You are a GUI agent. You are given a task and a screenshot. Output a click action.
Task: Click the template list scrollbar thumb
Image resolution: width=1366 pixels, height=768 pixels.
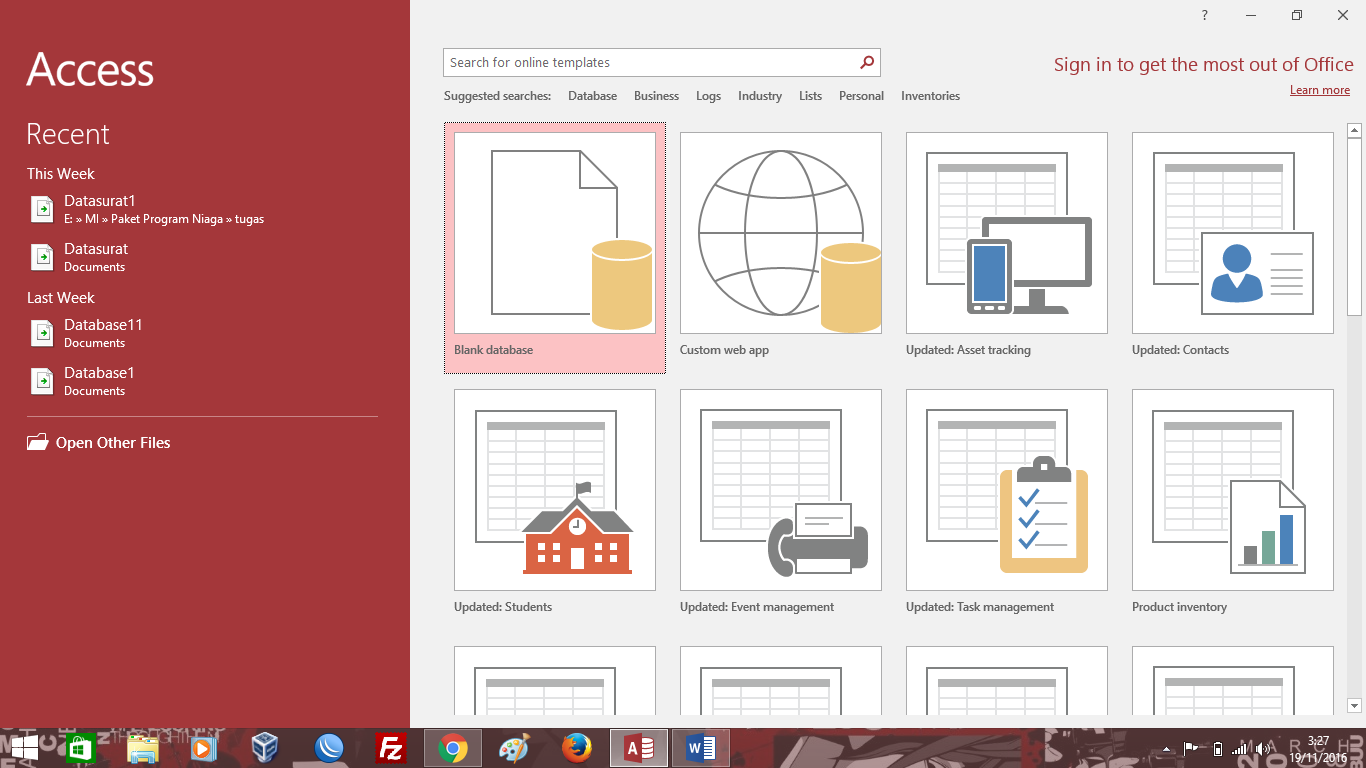(1354, 229)
